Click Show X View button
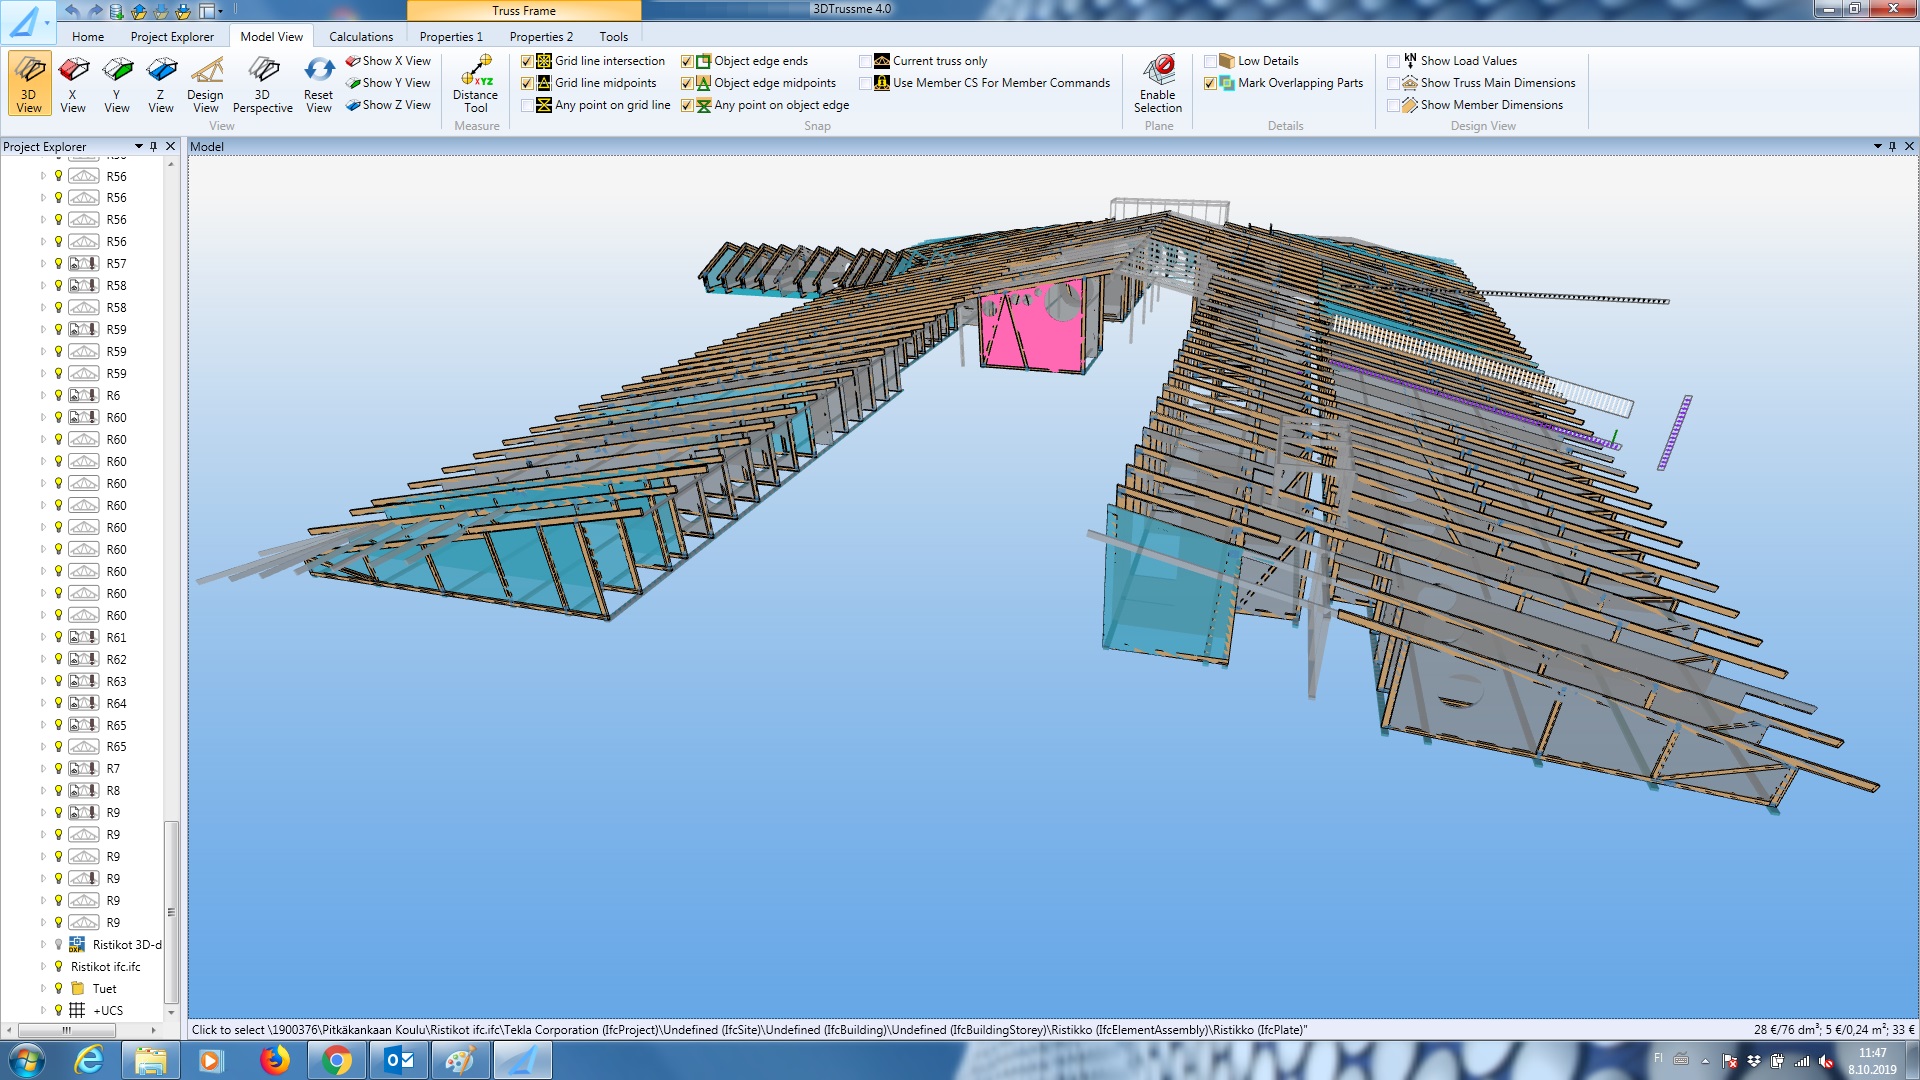Viewport: 1920px width, 1080px height. [388, 61]
